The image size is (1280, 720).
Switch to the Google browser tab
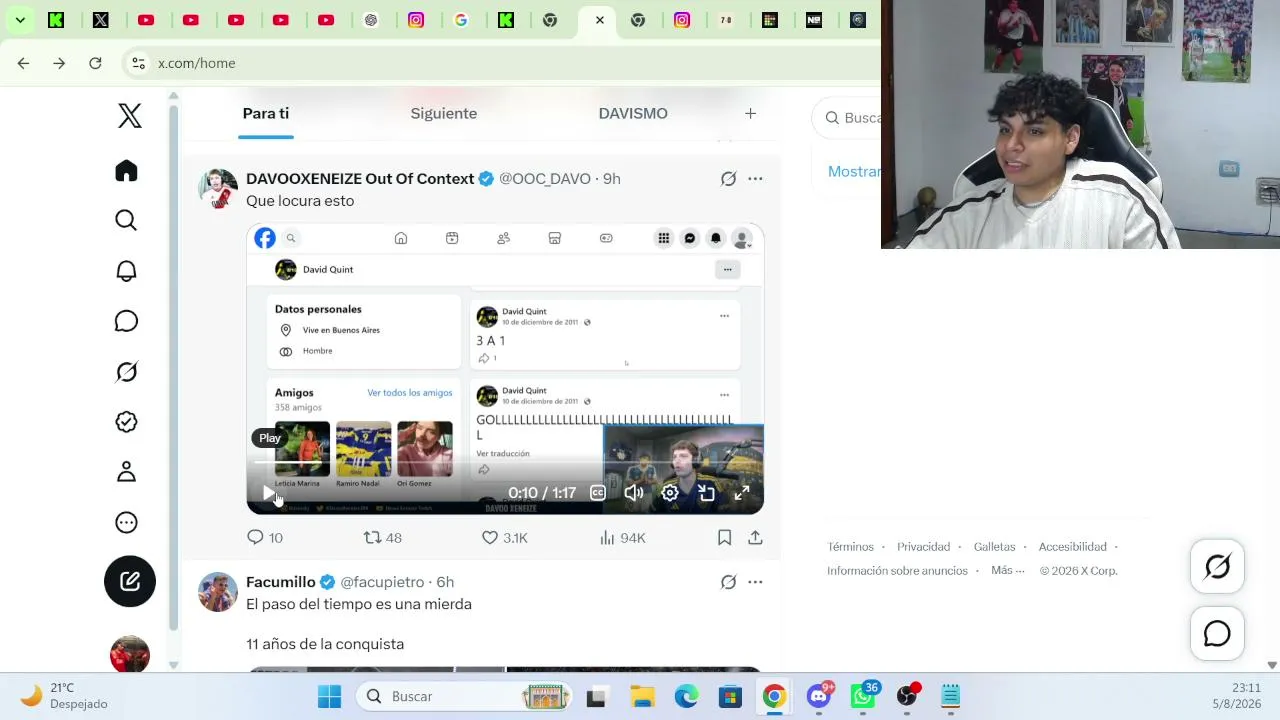pyautogui.click(x=461, y=20)
